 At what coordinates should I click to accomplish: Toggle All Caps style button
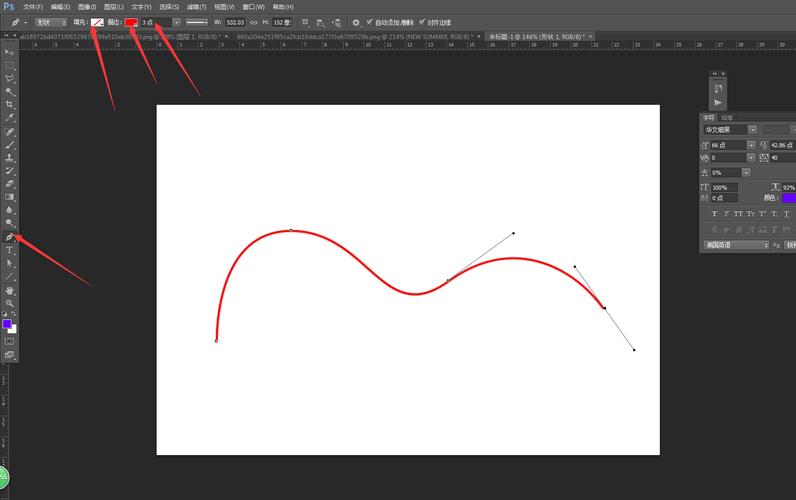pyautogui.click(x=738, y=214)
